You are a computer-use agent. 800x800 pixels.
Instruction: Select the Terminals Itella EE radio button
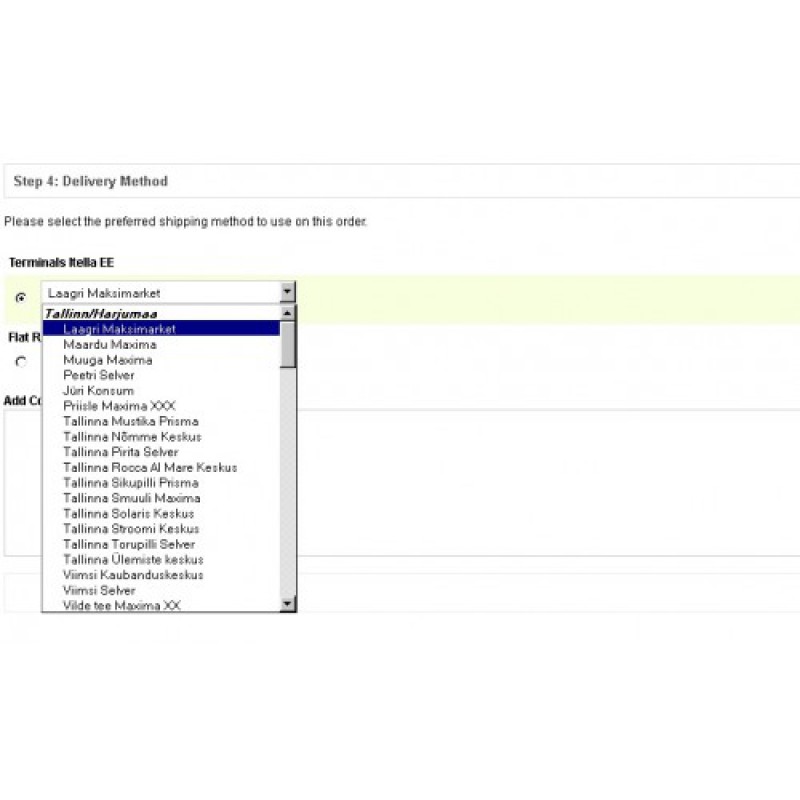[21, 297]
